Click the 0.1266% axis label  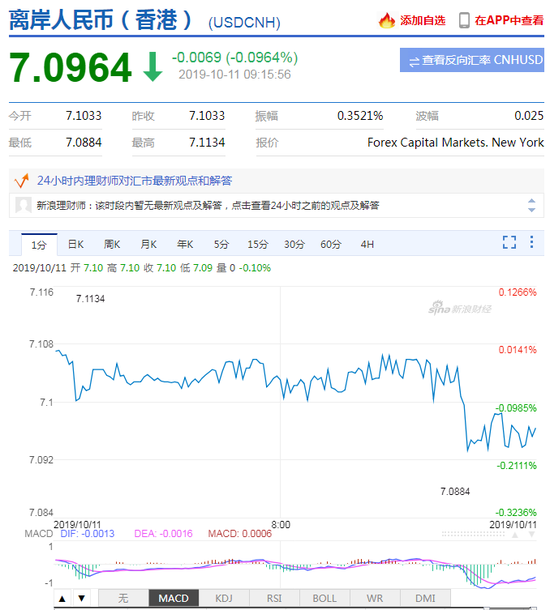[517, 292]
